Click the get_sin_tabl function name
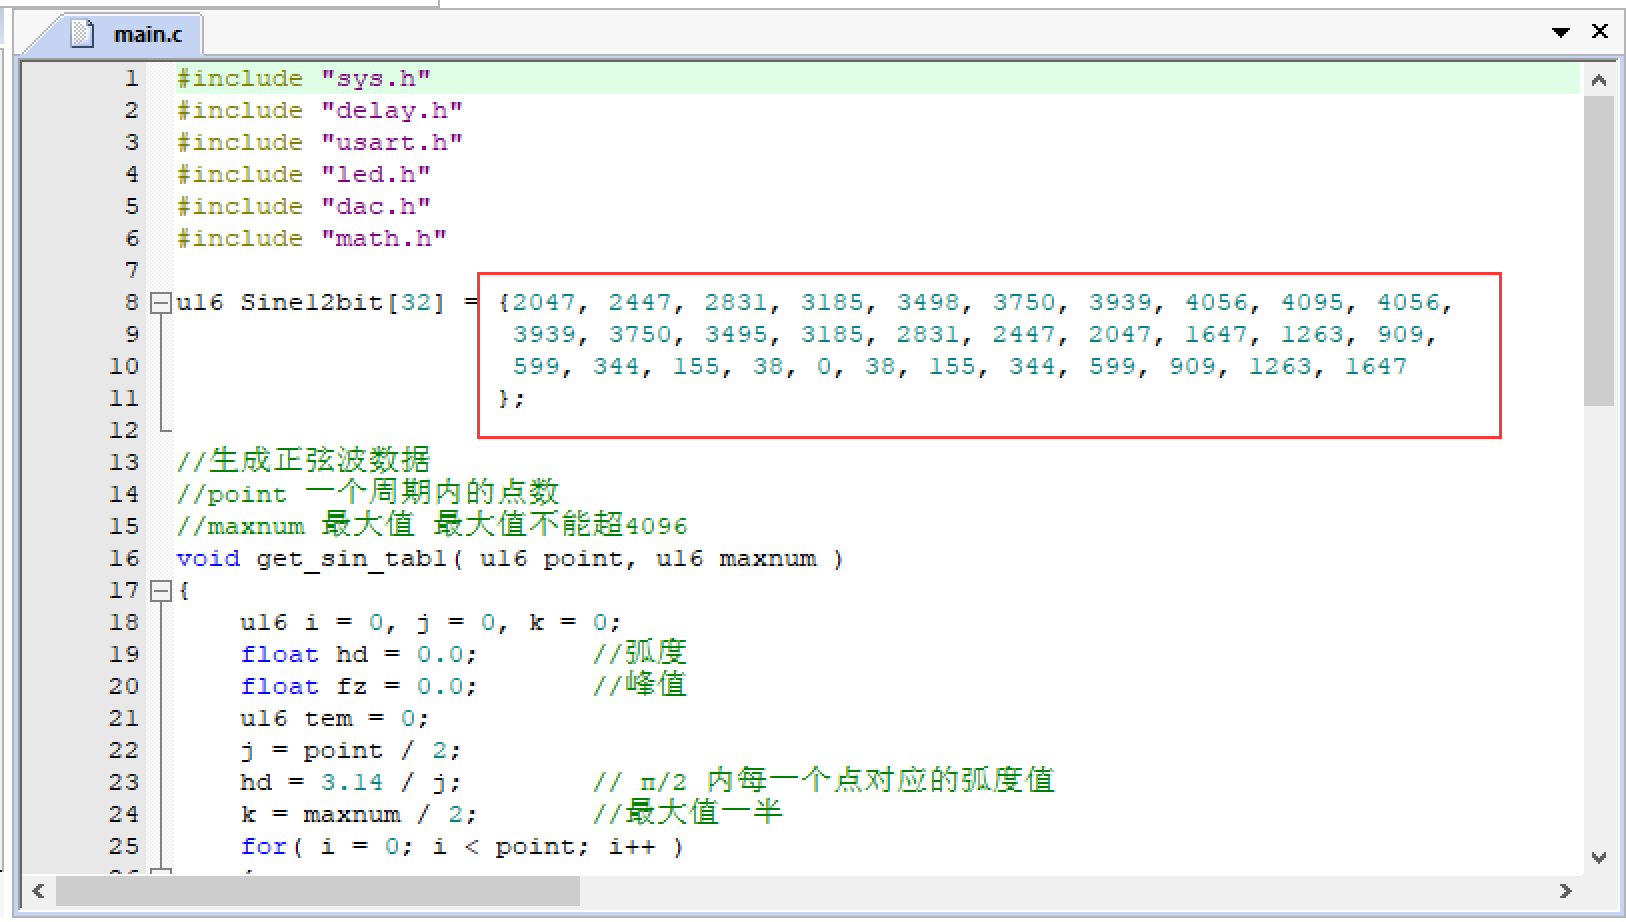The image size is (1626, 922). pyautogui.click(x=351, y=558)
